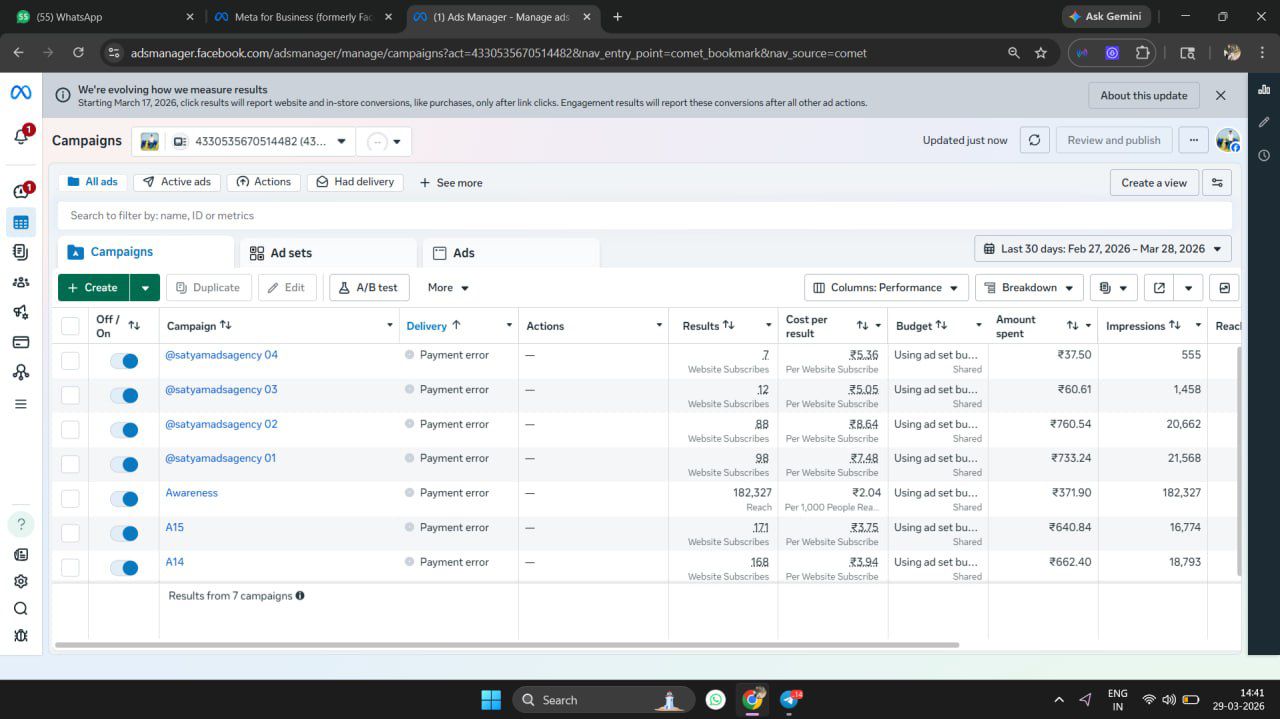This screenshot has height=719, width=1280.
Task: Expand the Columns: Performance dropdown
Action: coord(886,288)
